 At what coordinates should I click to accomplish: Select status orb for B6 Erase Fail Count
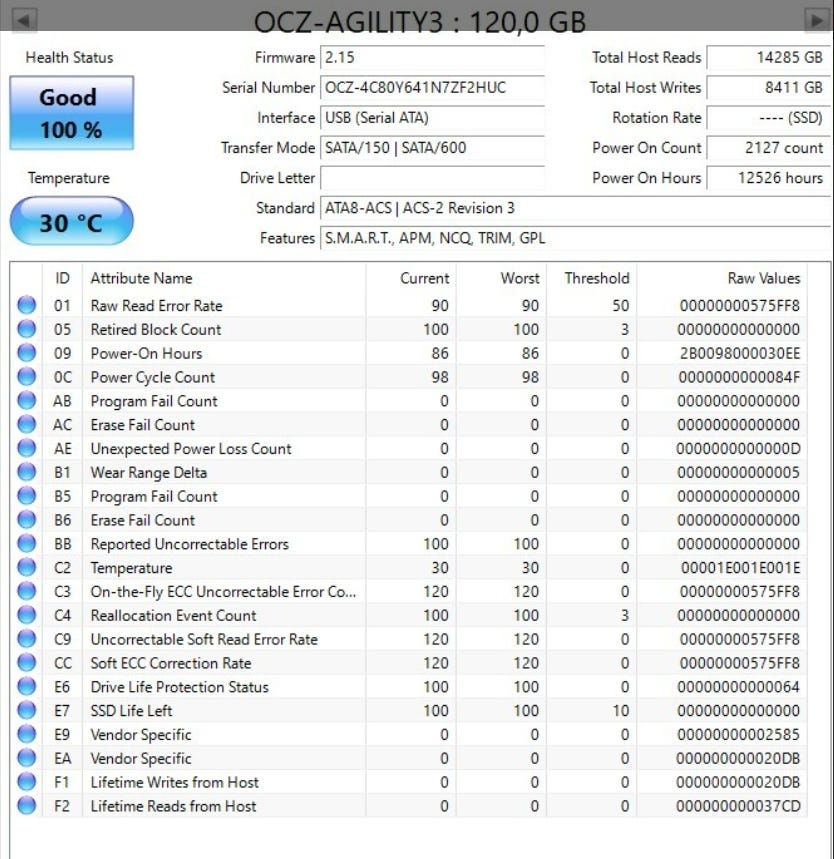(27, 519)
